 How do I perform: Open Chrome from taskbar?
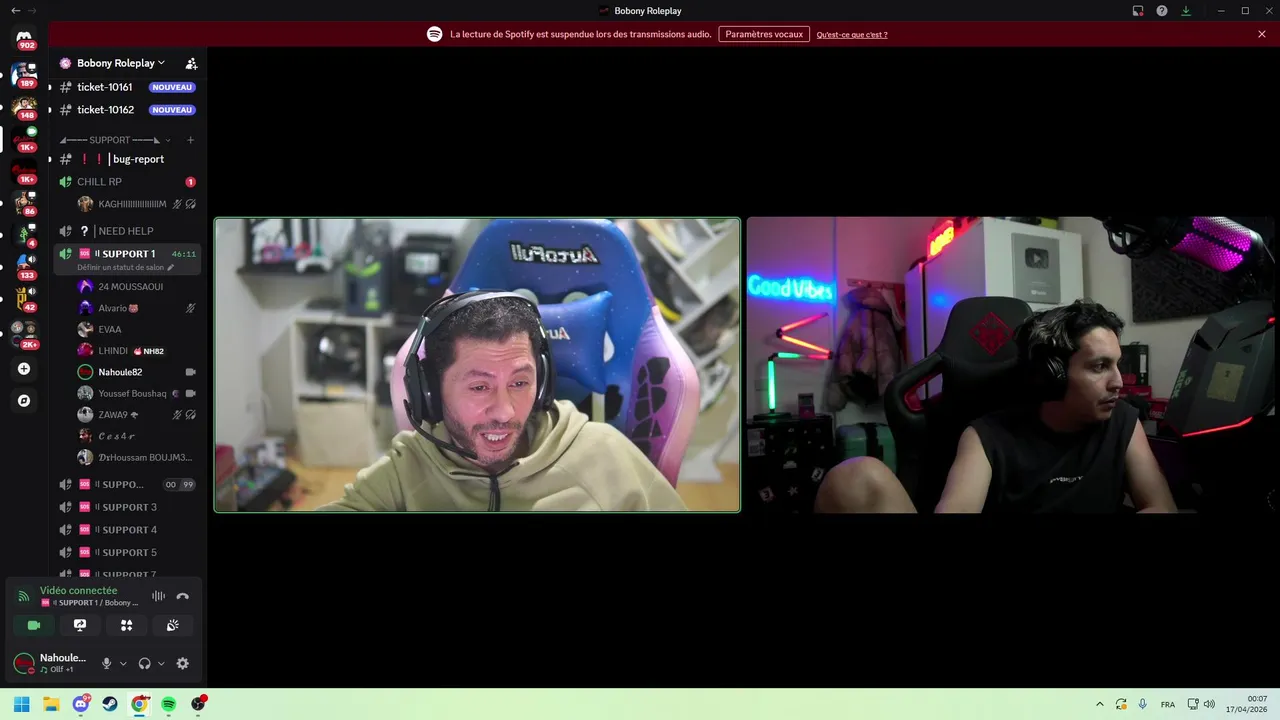click(x=139, y=704)
